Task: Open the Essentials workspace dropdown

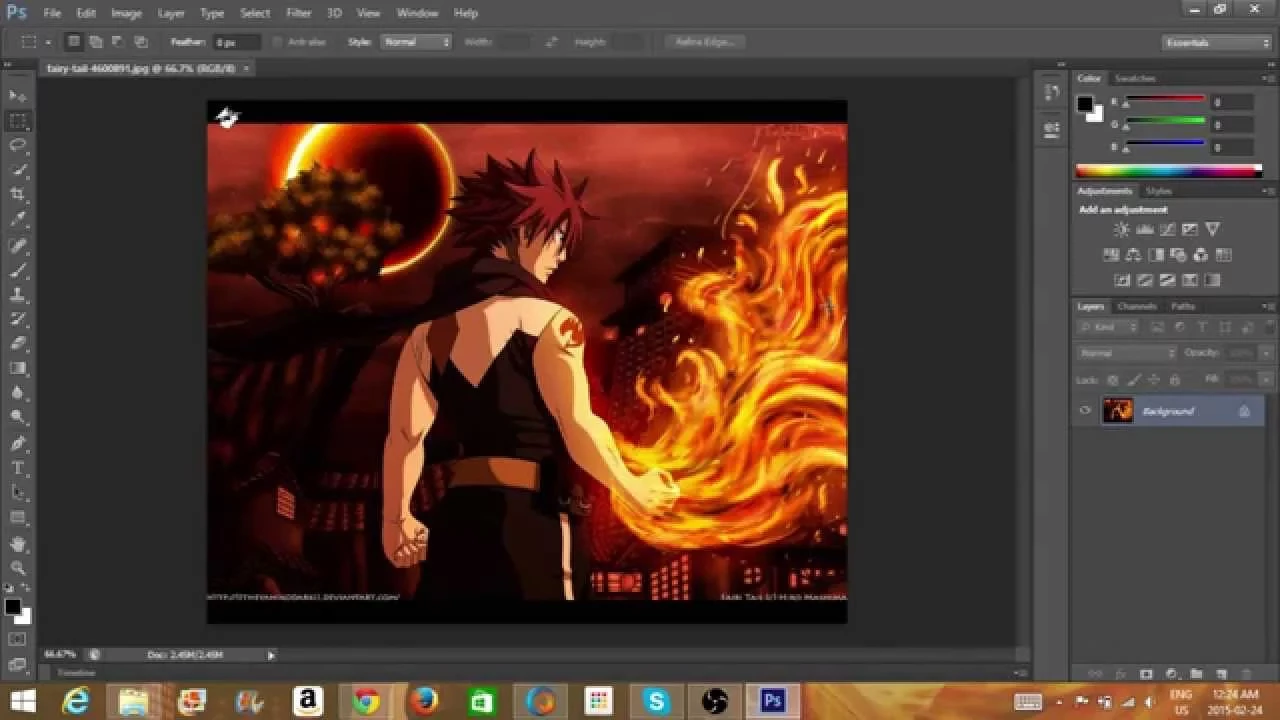Action: [x=1217, y=42]
